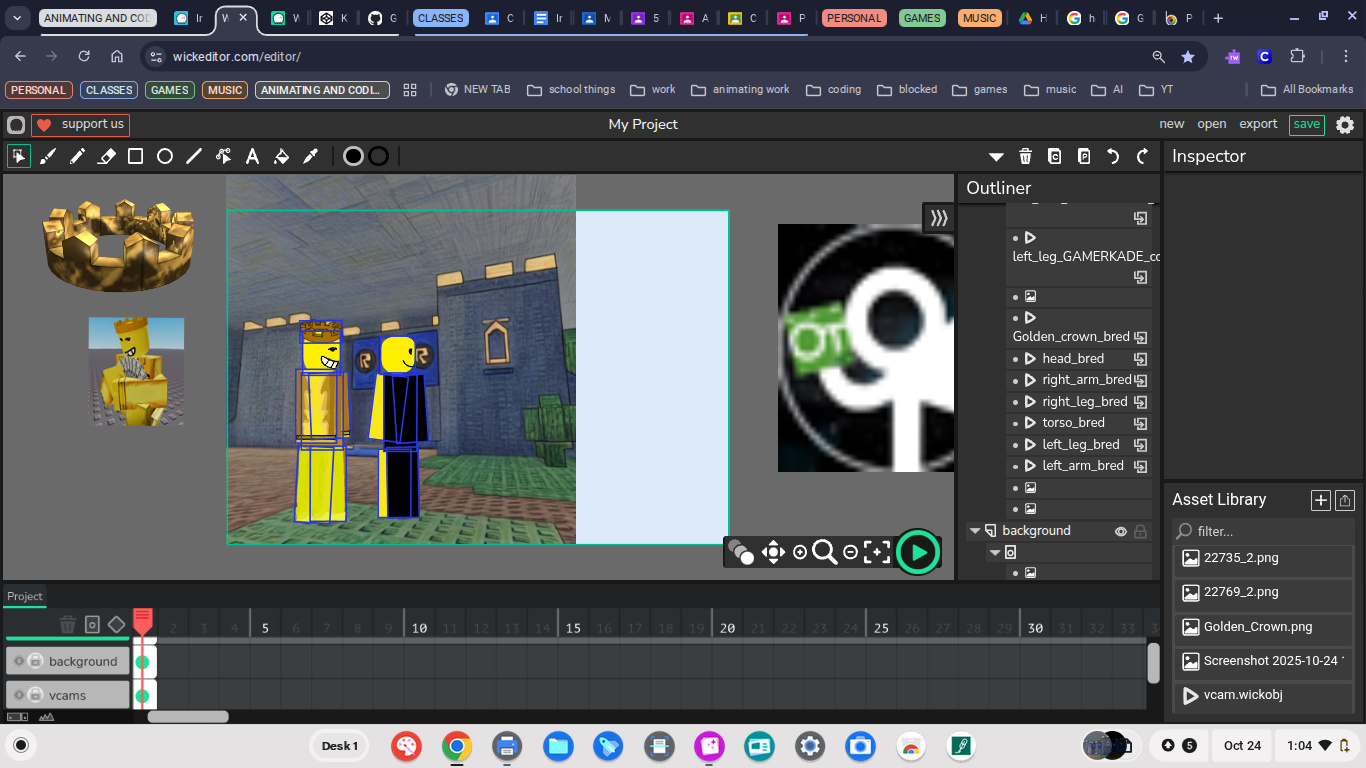Toggle lock on vcams timeline layer
Viewport: 1366px width, 768px height.
(35, 695)
